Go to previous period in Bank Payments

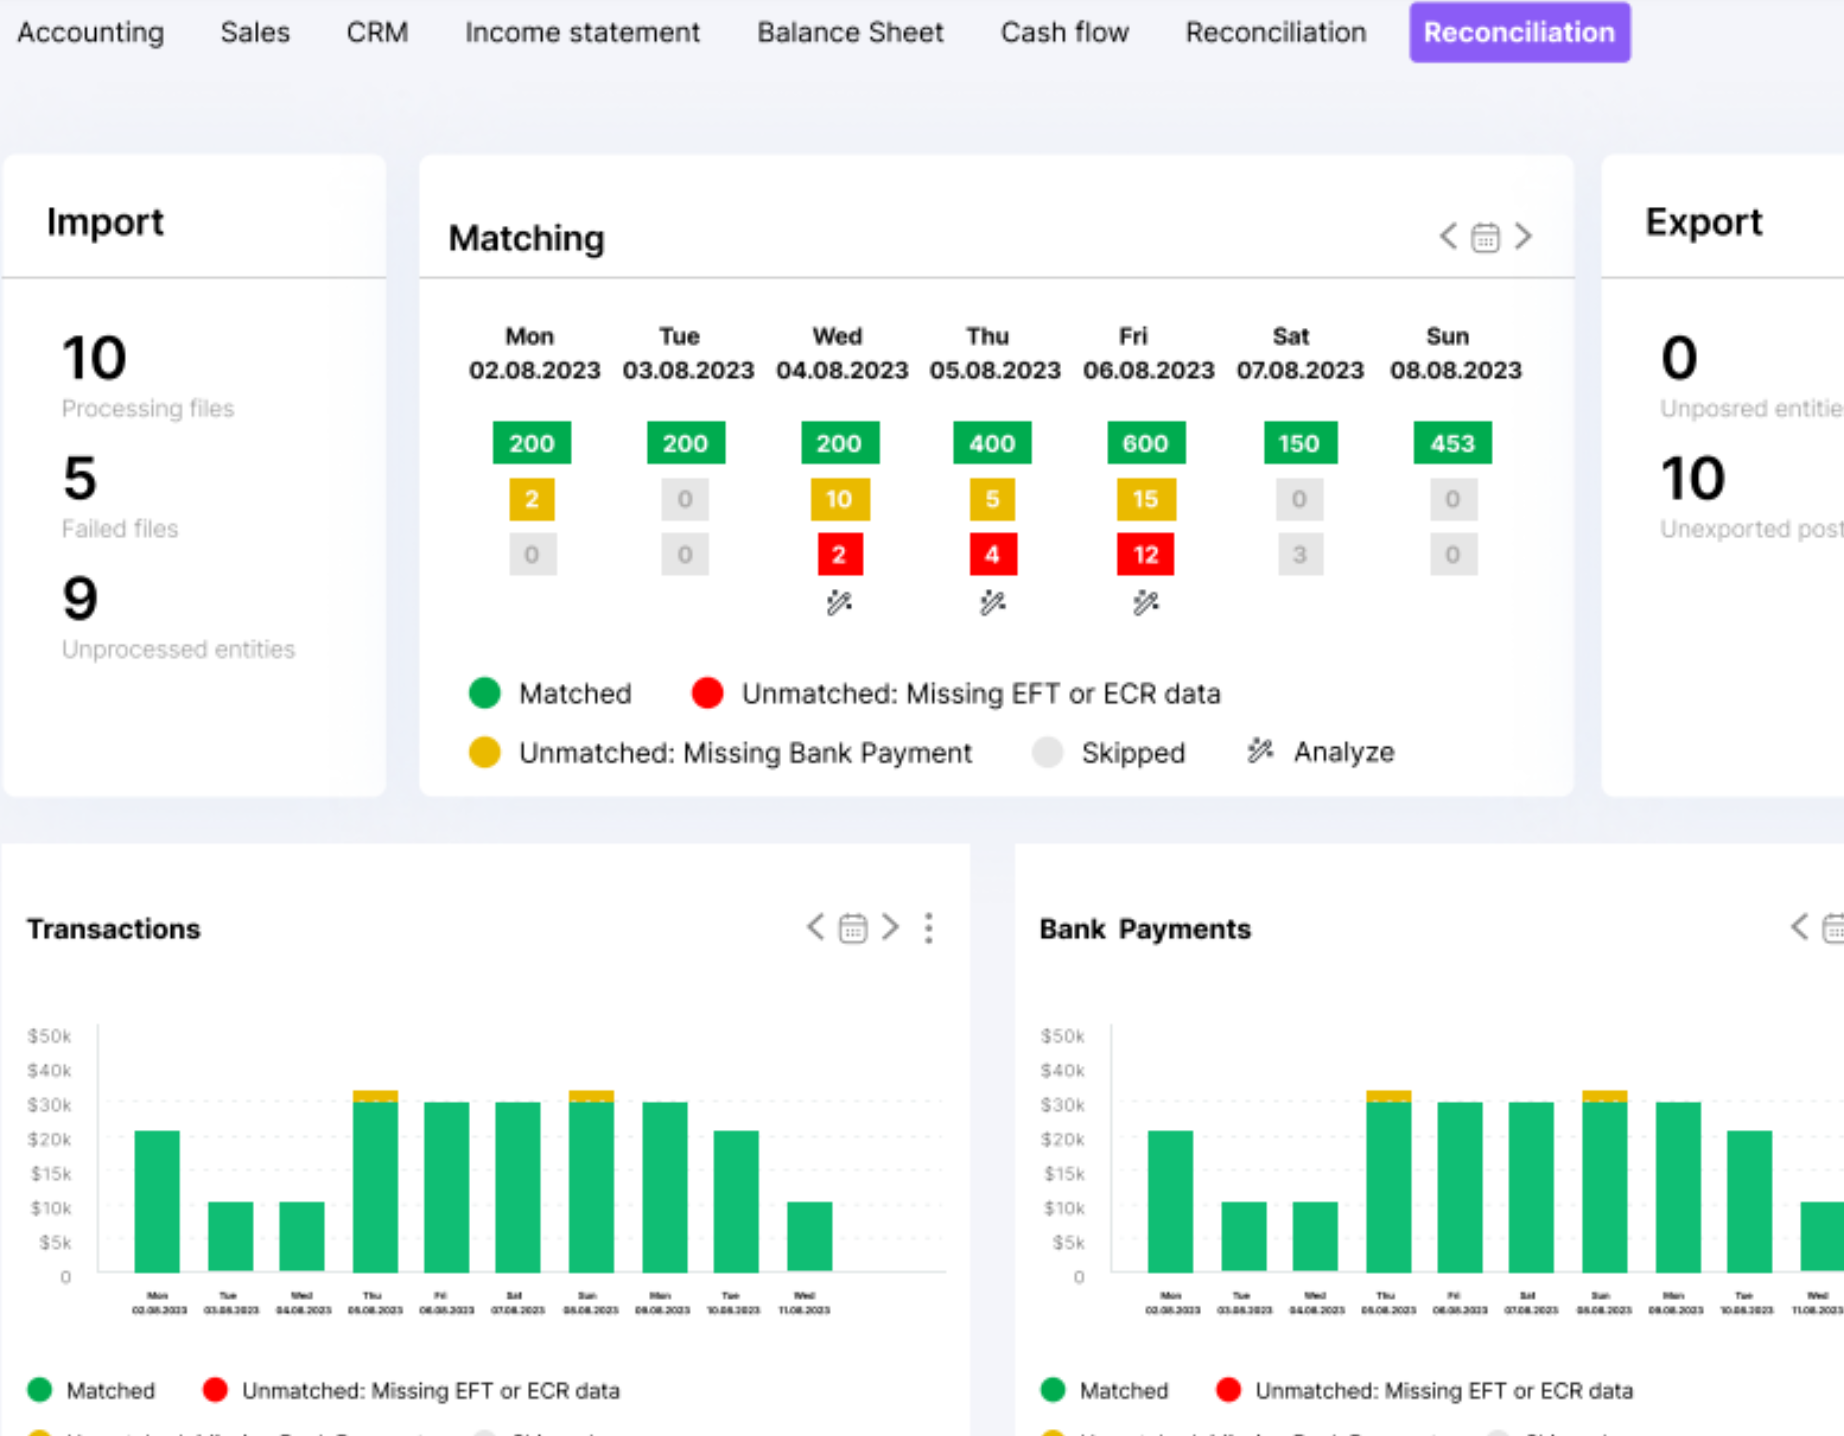tap(1799, 928)
